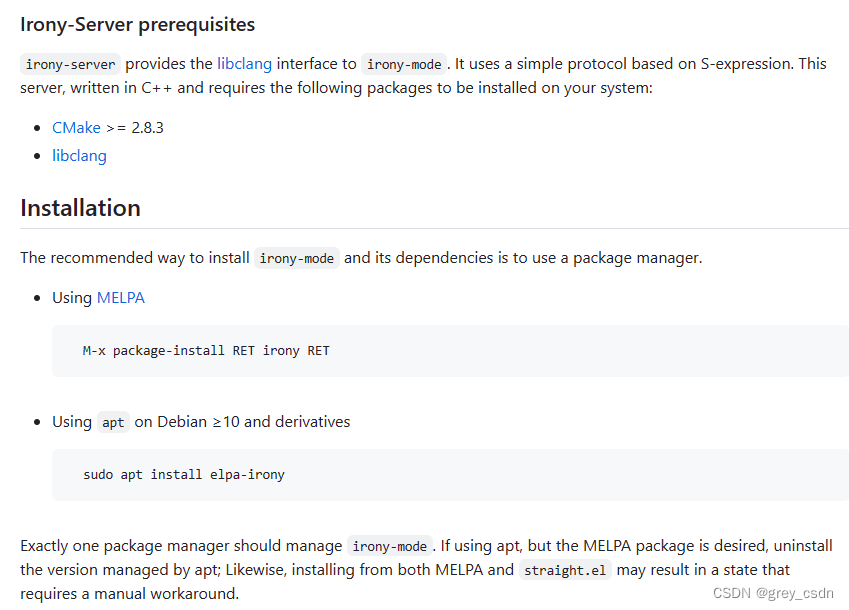The image size is (849, 610).
Task: Click the 'requires a manual workaround' text
Action: click(x=129, y=594)
